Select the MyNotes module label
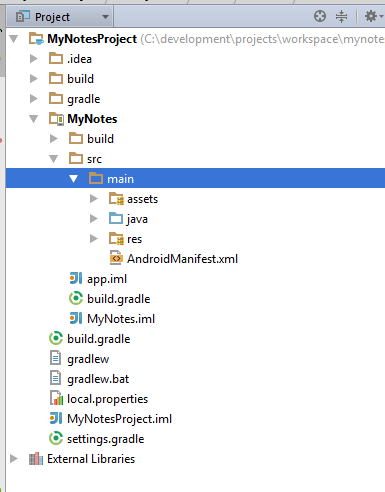This screenshot has height=492, width=385. click(92, 119)
